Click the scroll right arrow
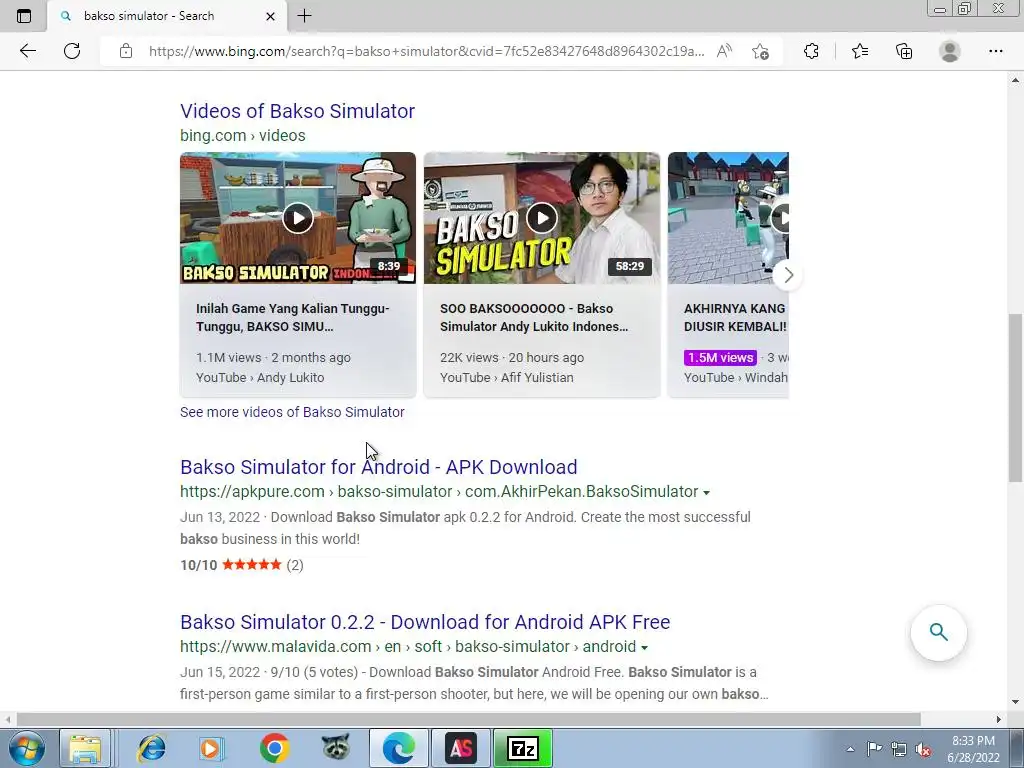The image size is (1024, 768). (x=998, y=719)
